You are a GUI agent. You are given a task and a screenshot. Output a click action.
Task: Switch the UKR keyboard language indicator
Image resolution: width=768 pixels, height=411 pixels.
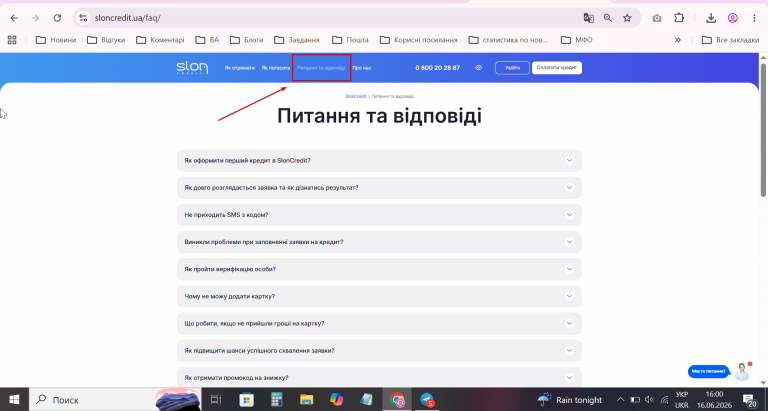681,400
